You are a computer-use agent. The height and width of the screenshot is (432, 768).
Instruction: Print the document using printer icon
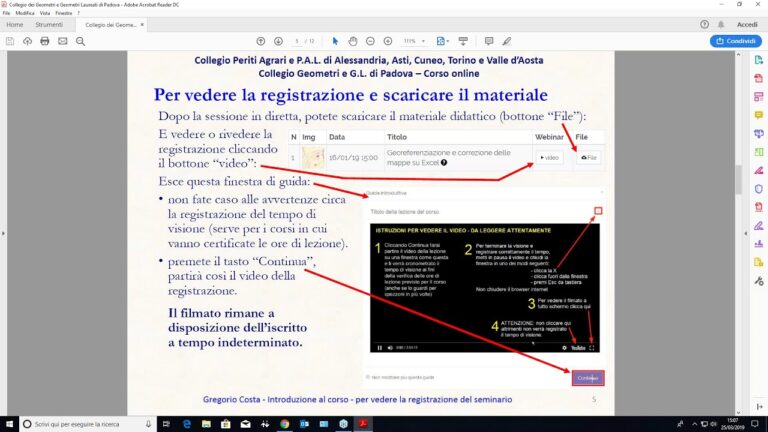45,41
